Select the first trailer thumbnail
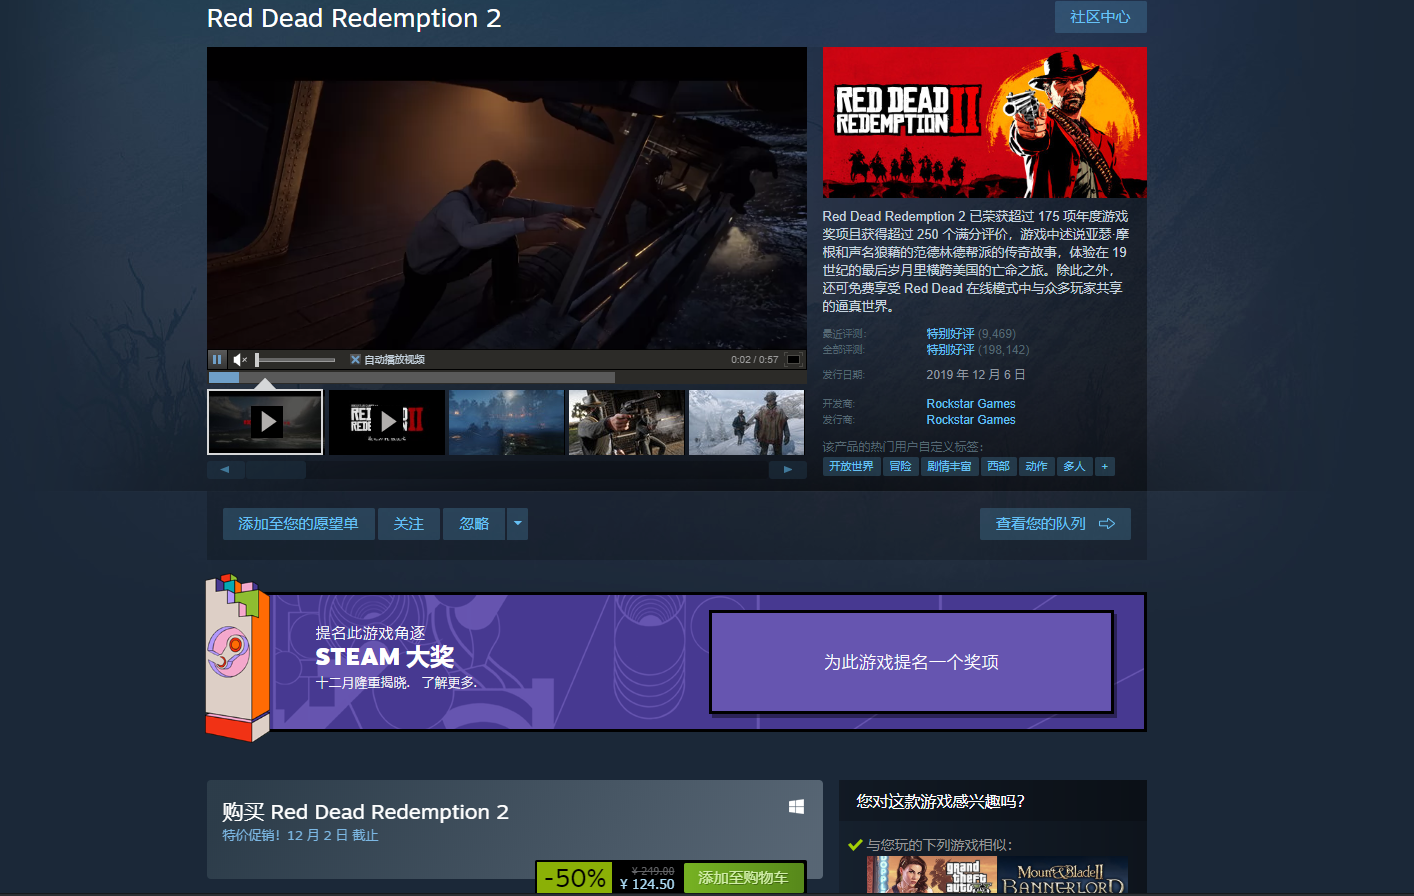The width and height of the screenshot is (1414, 896). click(x=265, y=422)
